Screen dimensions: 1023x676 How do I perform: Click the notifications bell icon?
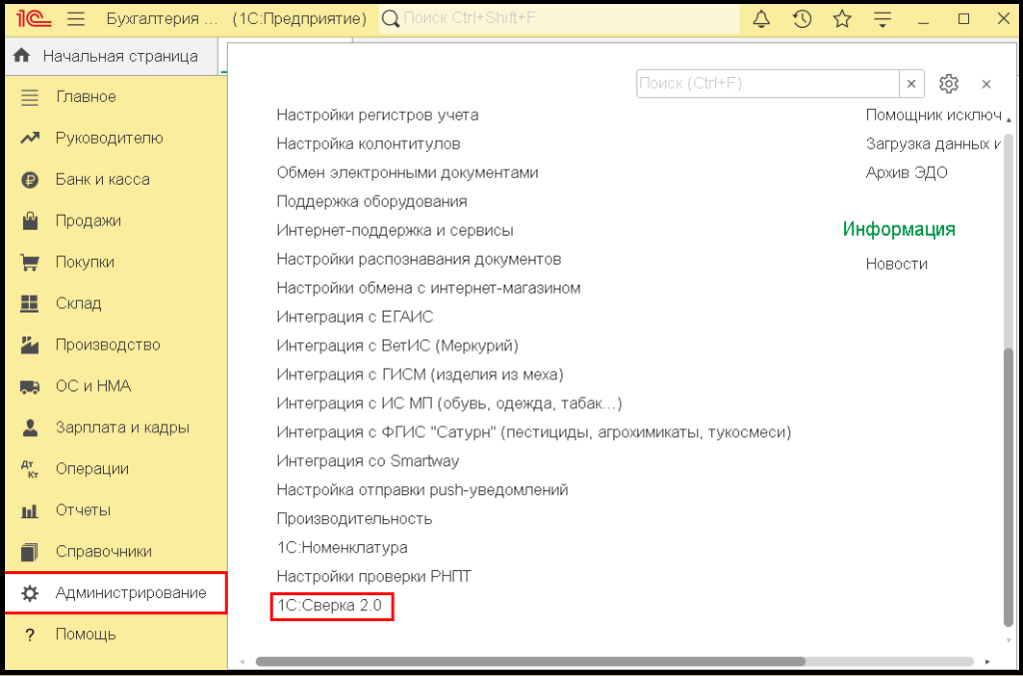click(762, 19)
